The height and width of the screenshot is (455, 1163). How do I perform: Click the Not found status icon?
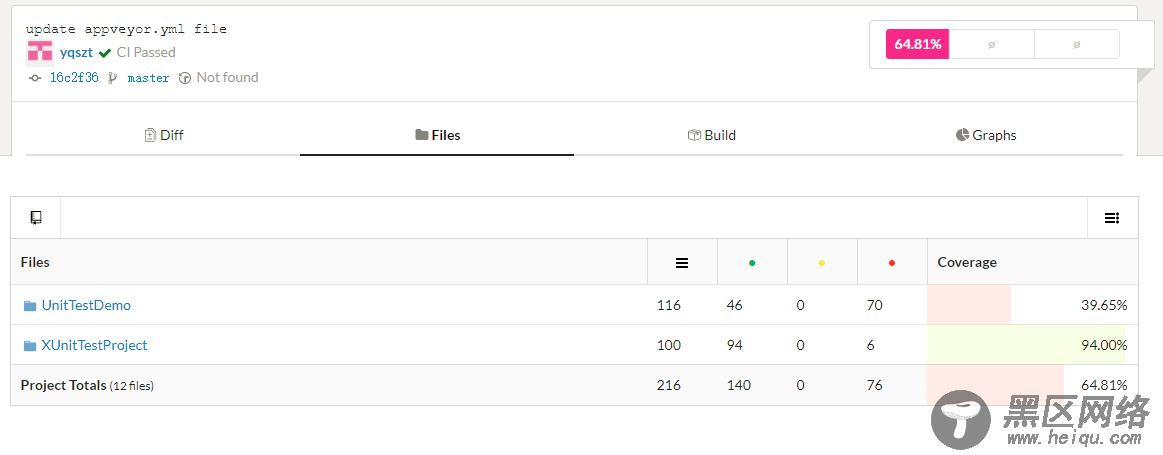coord(185,78)
